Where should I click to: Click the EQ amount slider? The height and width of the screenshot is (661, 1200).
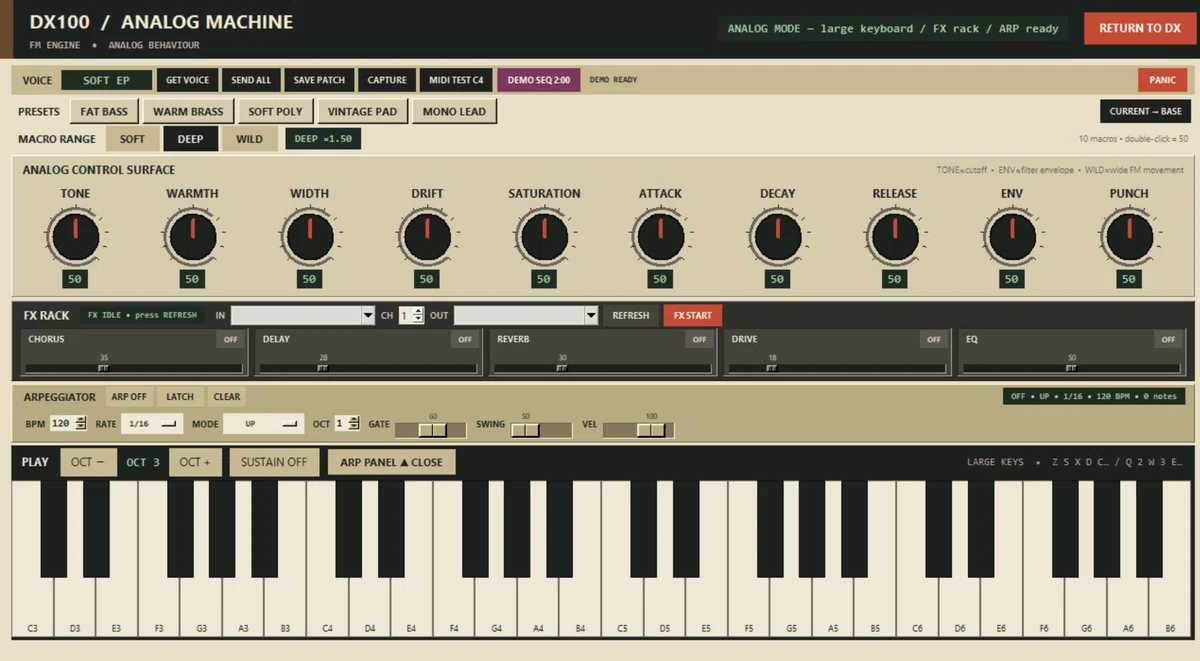point(1072,368)
